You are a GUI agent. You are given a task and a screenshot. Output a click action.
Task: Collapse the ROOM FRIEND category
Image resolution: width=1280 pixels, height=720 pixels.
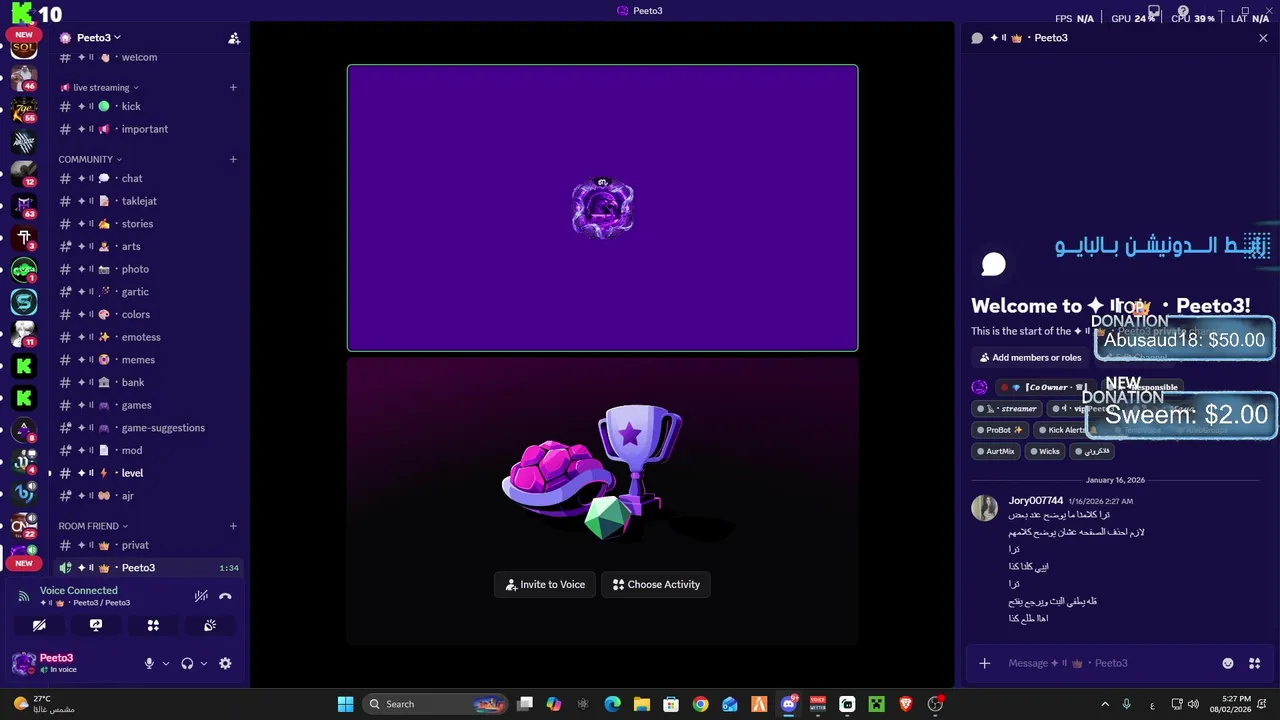[x=93, y=526]
